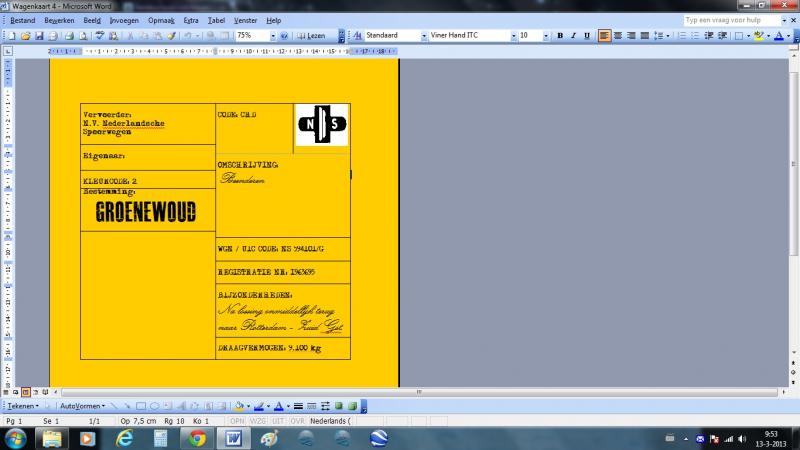
Task: Open the font size 10 dropdown
Action: coord(545,36)
